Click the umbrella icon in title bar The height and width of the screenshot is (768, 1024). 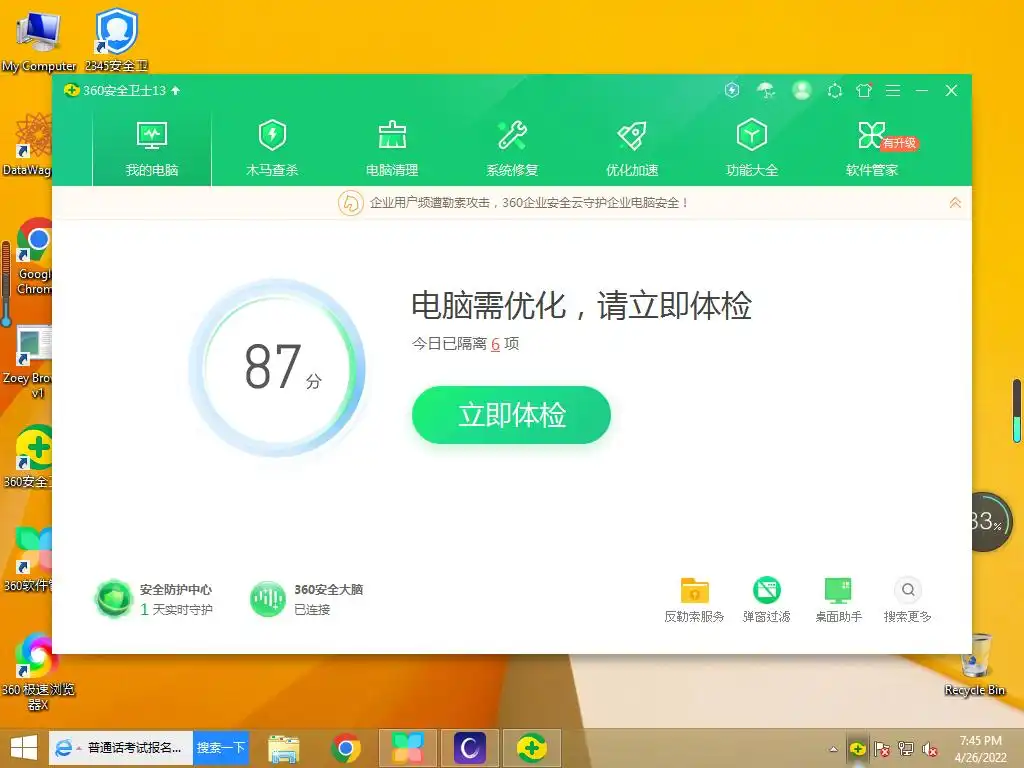coord(766,90)
